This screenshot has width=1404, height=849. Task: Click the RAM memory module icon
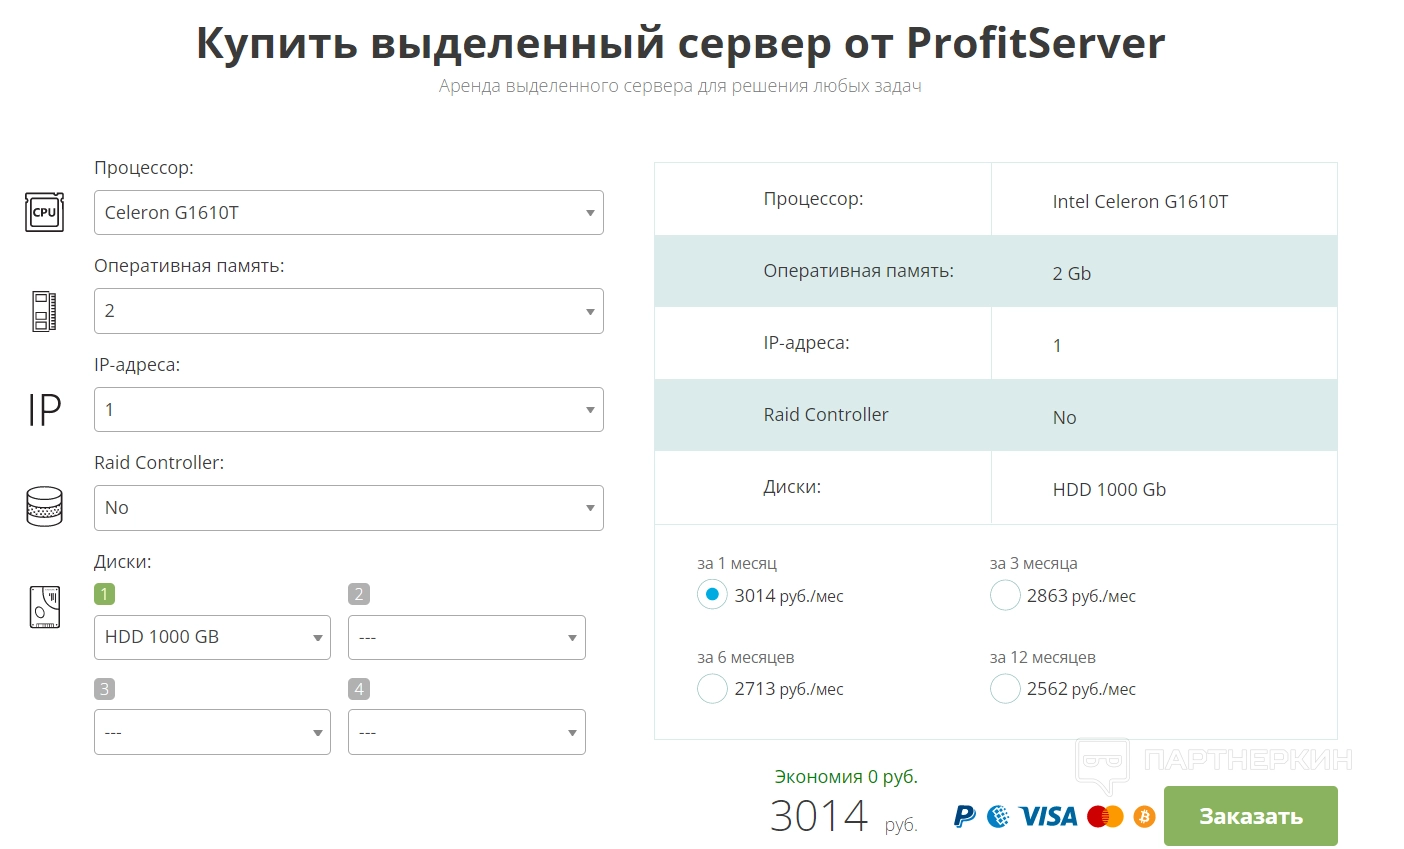click(44, 311)
